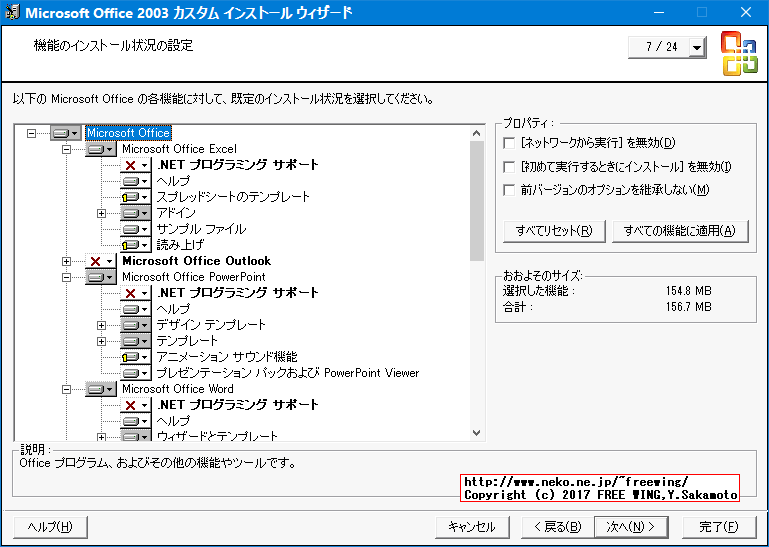The width and height of the screenshot is (769, 547).
Task: Open PowerPoint .NET プログラミング サポート X icon
Action: click(x=135, y=293)
